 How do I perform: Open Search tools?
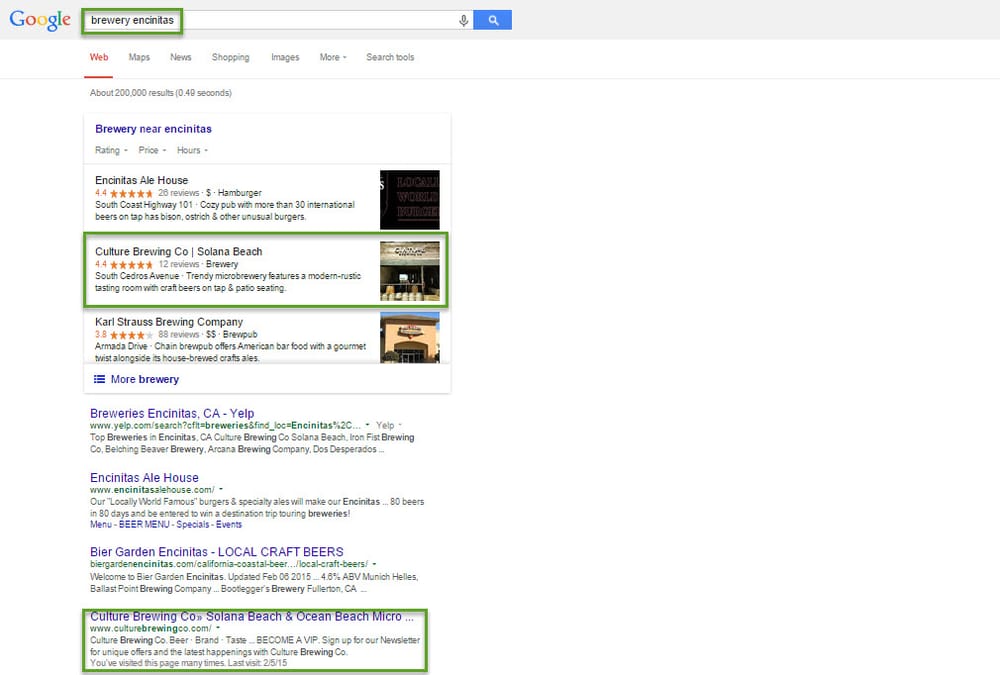[390, 57]
